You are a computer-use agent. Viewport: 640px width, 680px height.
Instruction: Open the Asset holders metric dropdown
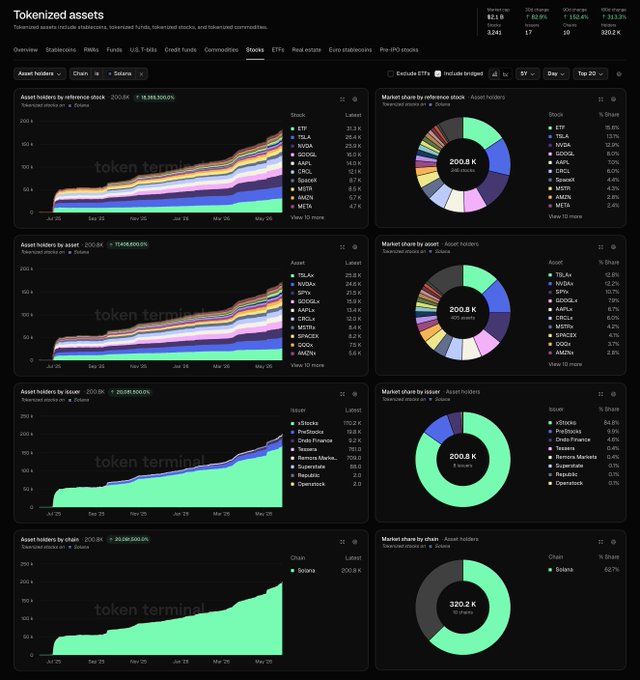tap(40, 74)
